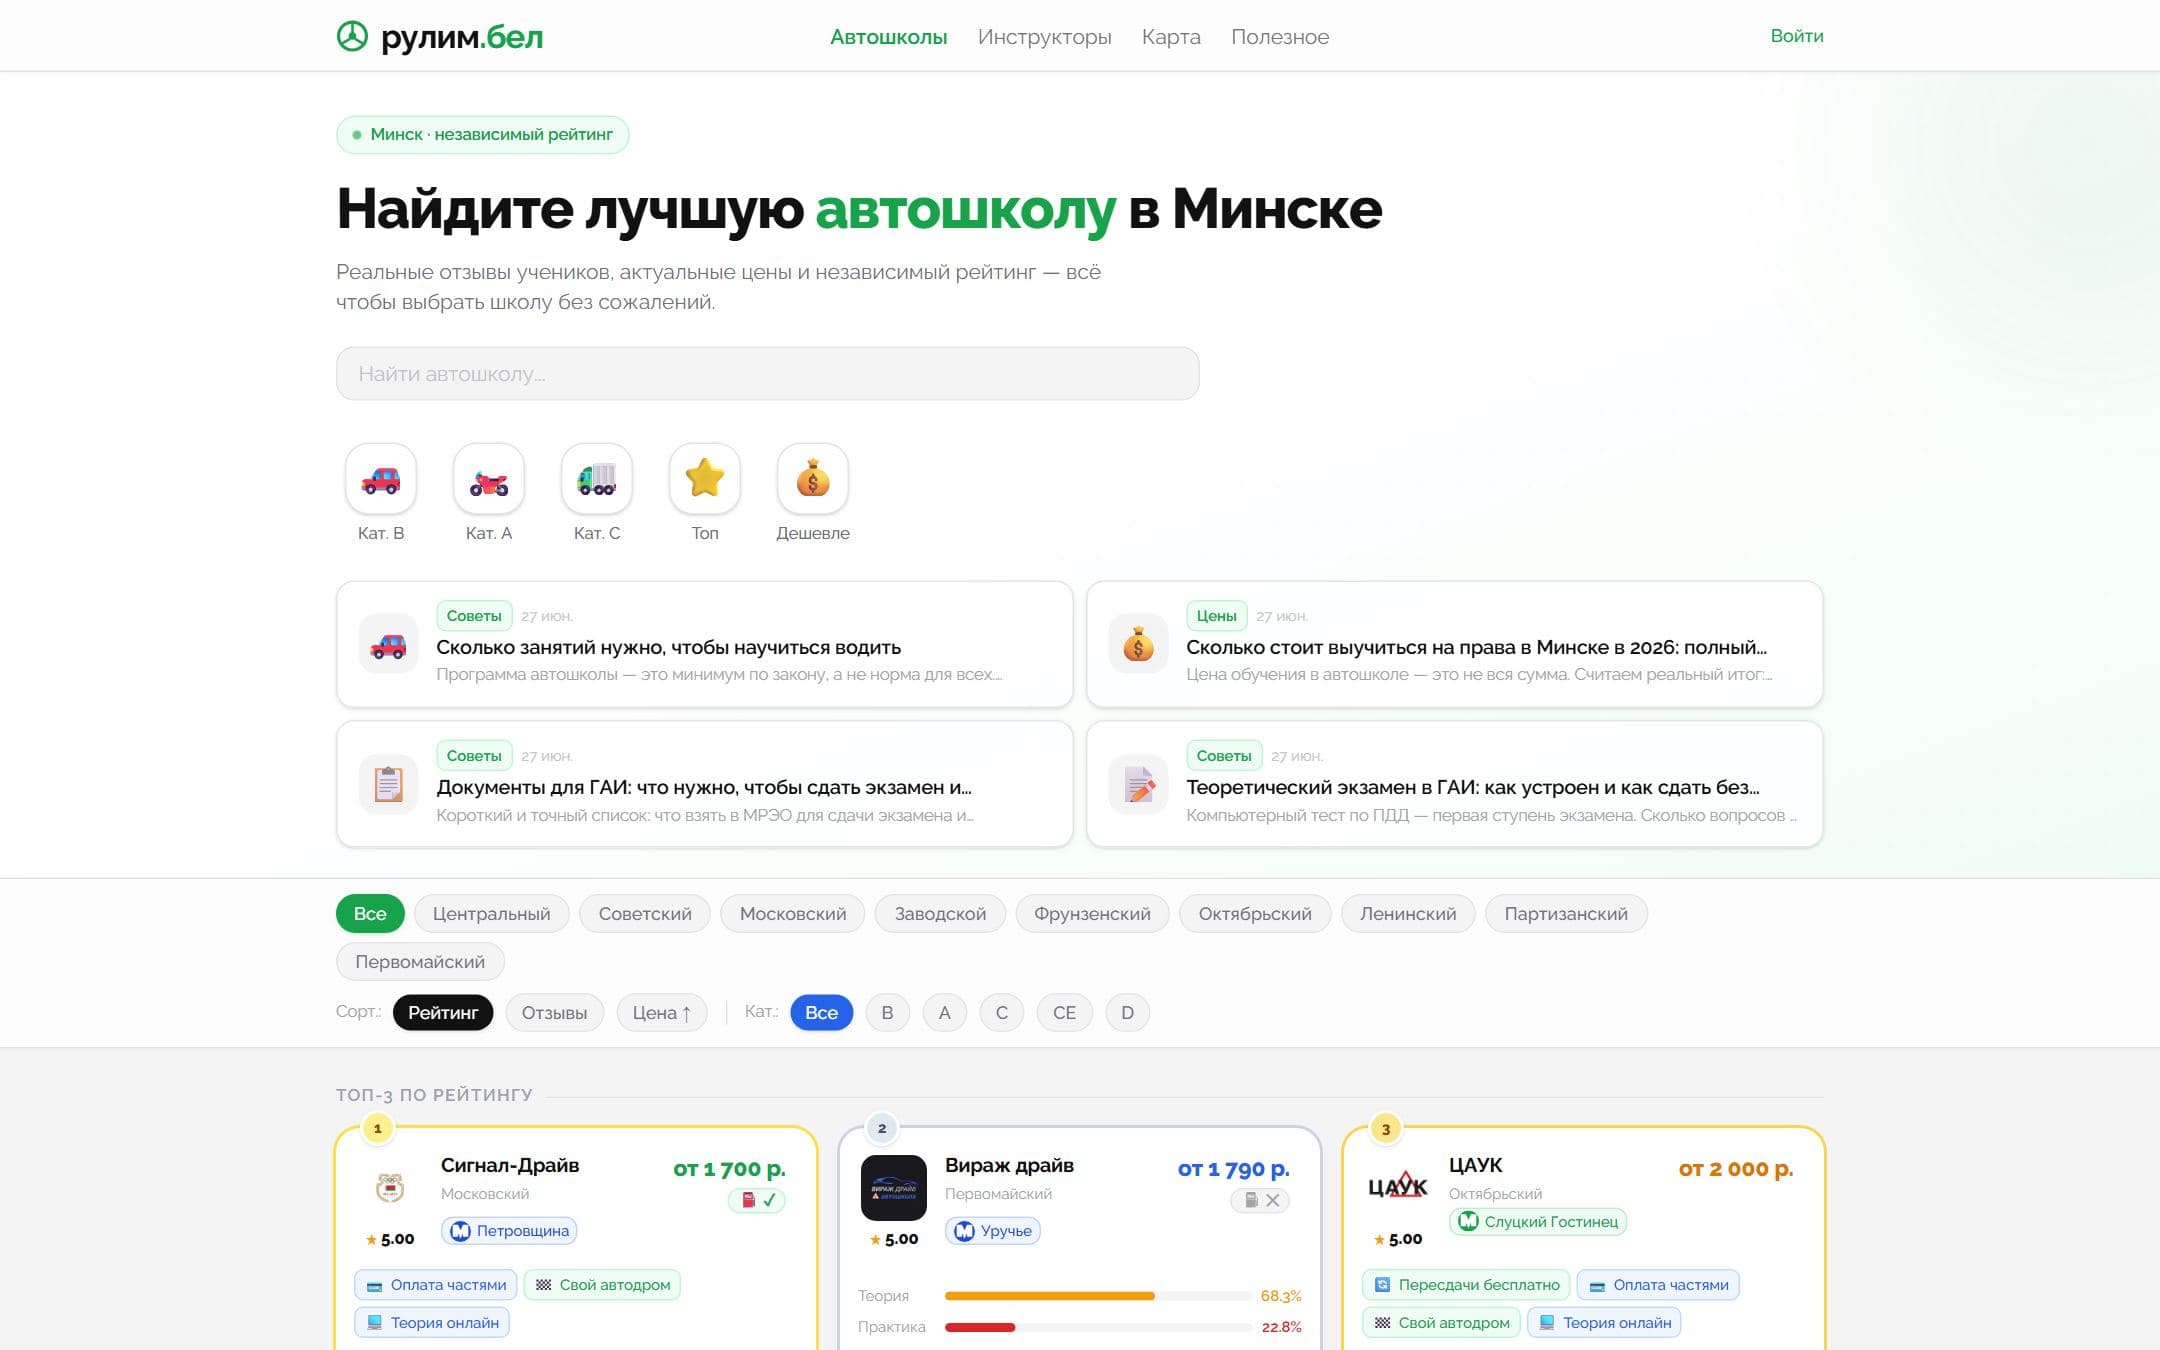Click the Слуцкий Гостинец metro badge
This screenshot has width=2160, height=1350.
point(1538,1222)
